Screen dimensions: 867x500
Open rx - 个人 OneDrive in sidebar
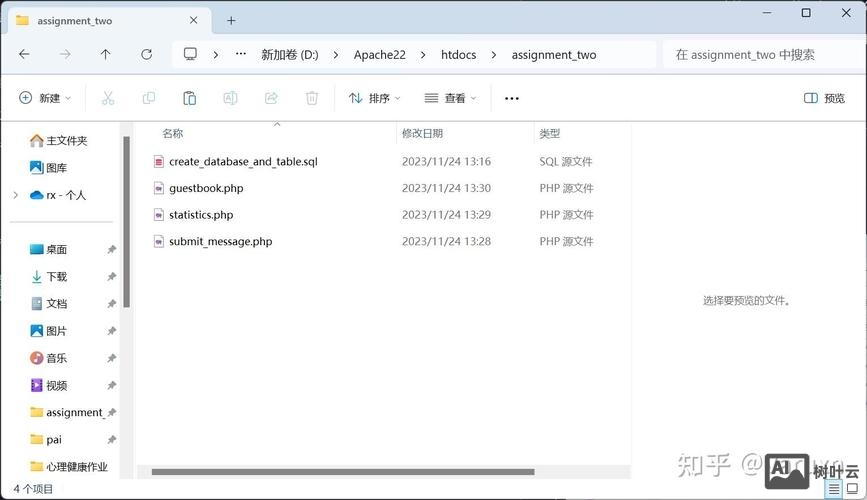[58, 195]
